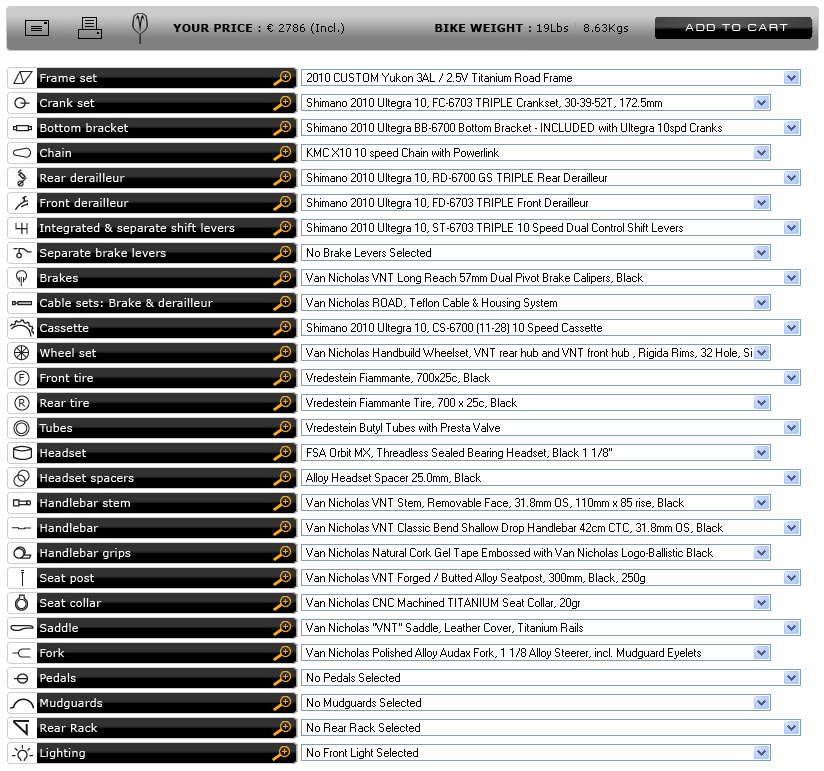824x771 pixels.
Task: Open the Rear Rack dropdown
Action: (791, 728)
